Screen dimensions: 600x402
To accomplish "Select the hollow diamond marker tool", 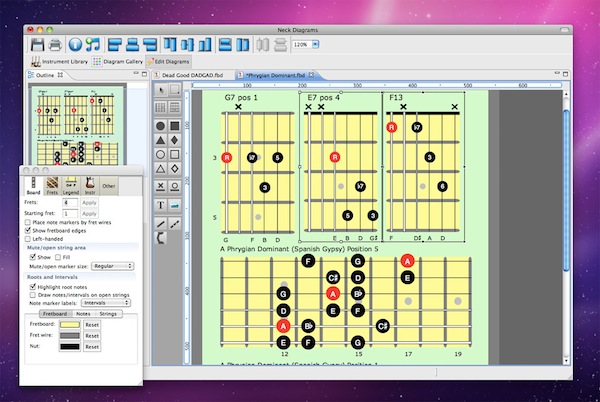I will click(x=175, y=169).
